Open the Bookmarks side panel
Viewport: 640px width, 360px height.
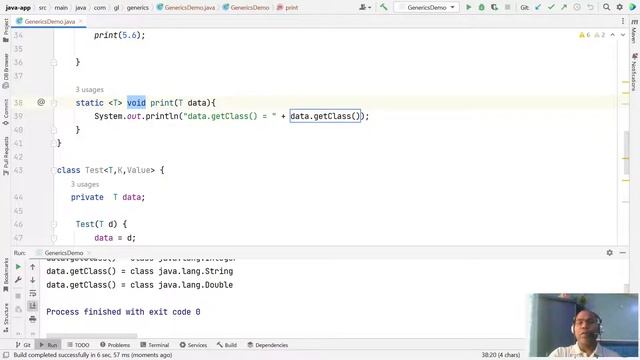[x=6, y=276]
